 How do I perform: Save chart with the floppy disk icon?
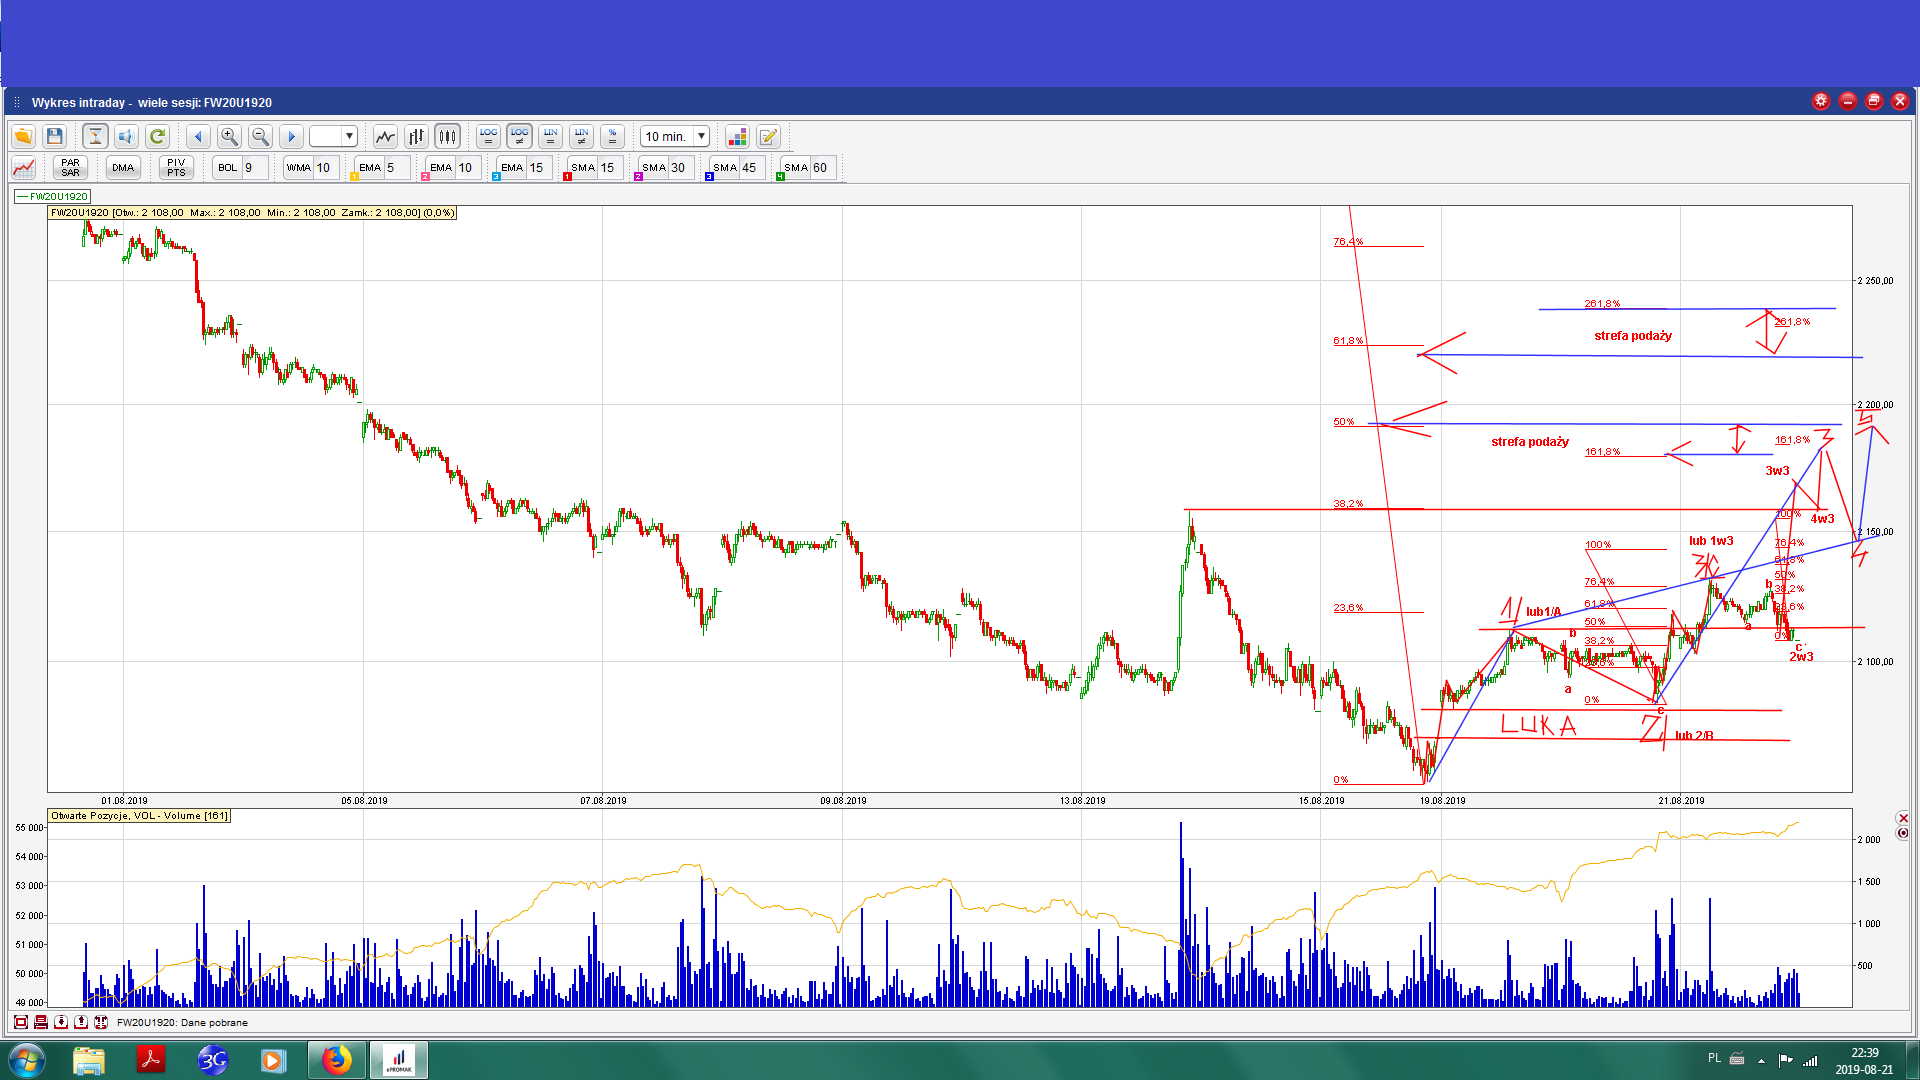click(55, 136)
